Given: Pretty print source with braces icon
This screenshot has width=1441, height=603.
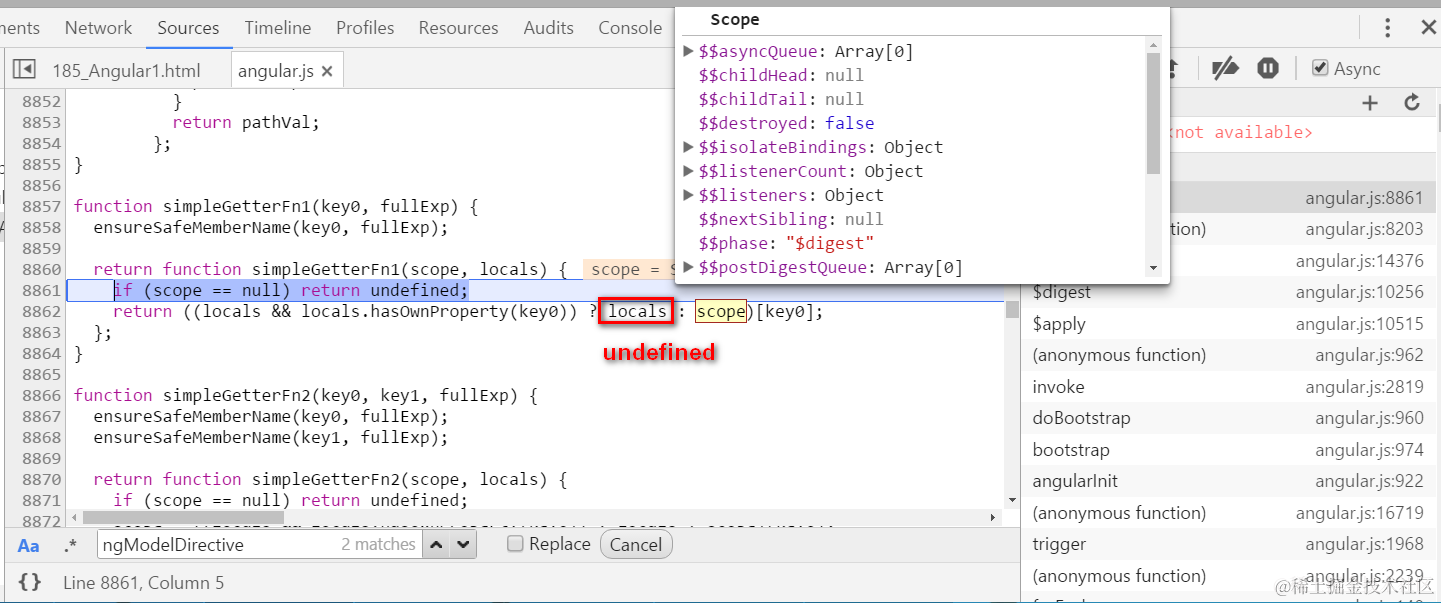Looking at the screenshot, I should (30, 582).
